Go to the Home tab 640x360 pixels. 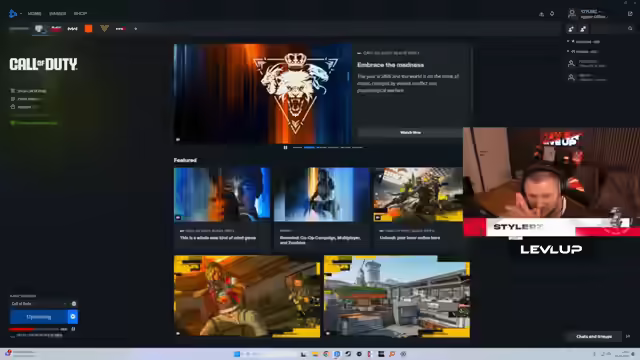click(x=34, y=13)
